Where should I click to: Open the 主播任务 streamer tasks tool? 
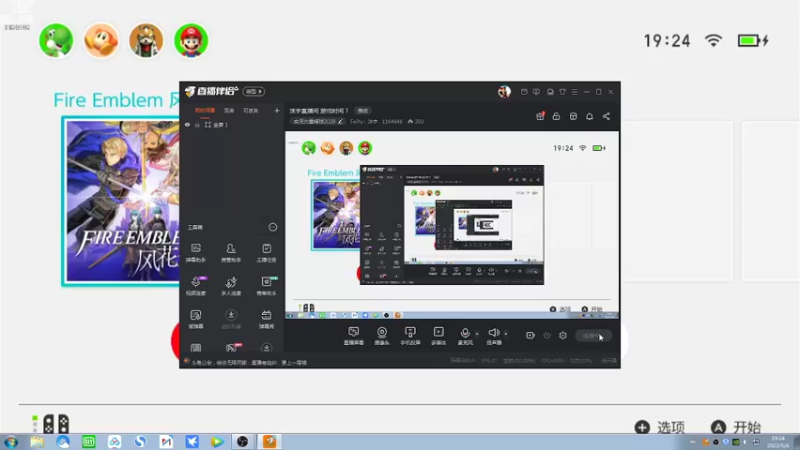(266, 253)
